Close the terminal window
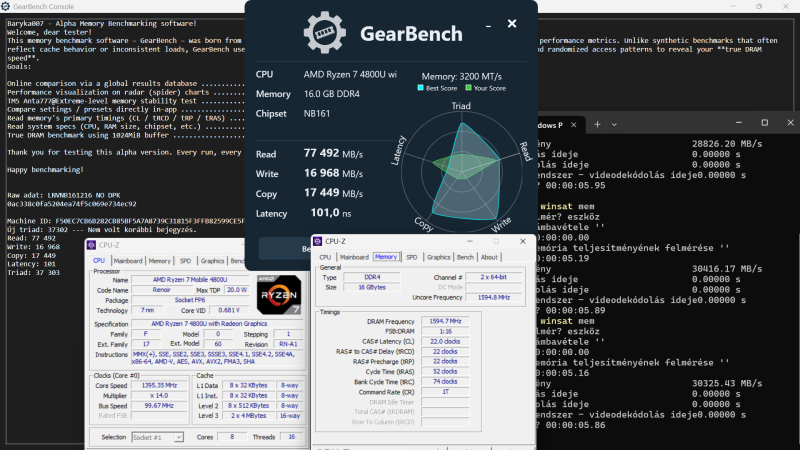 coord(790,122)
